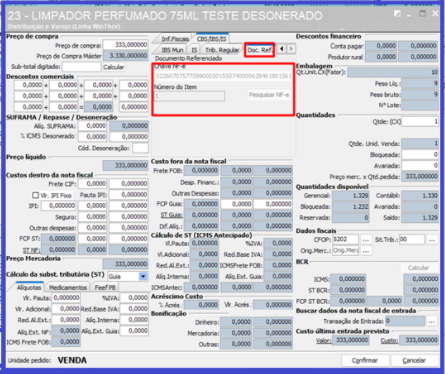Click the Calcular button beside Sub-total digitado

[x=113, y=67]
